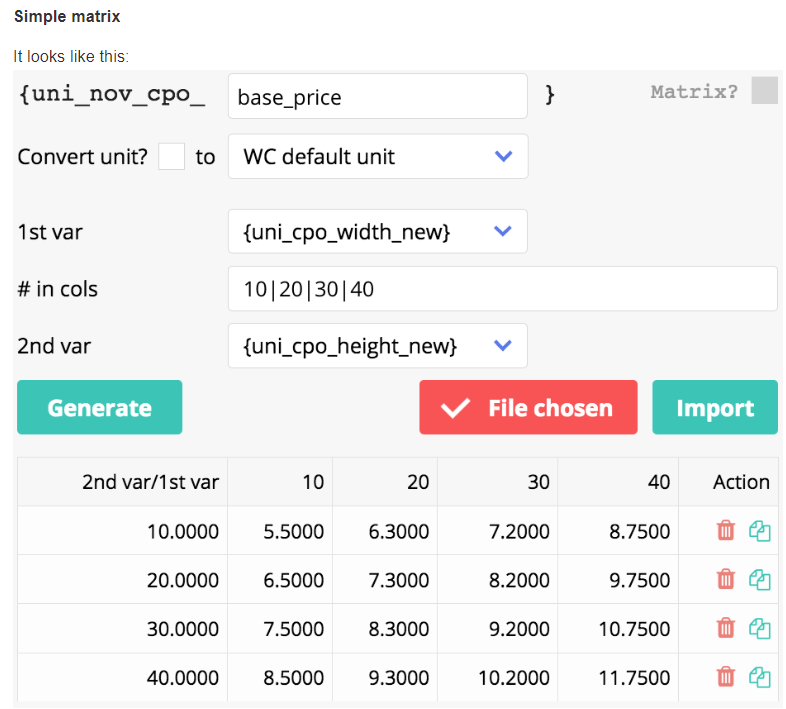The image size is (786, 709).
Task: Duplicate the 30.0000 matrix row
Action: coord(760,628)
